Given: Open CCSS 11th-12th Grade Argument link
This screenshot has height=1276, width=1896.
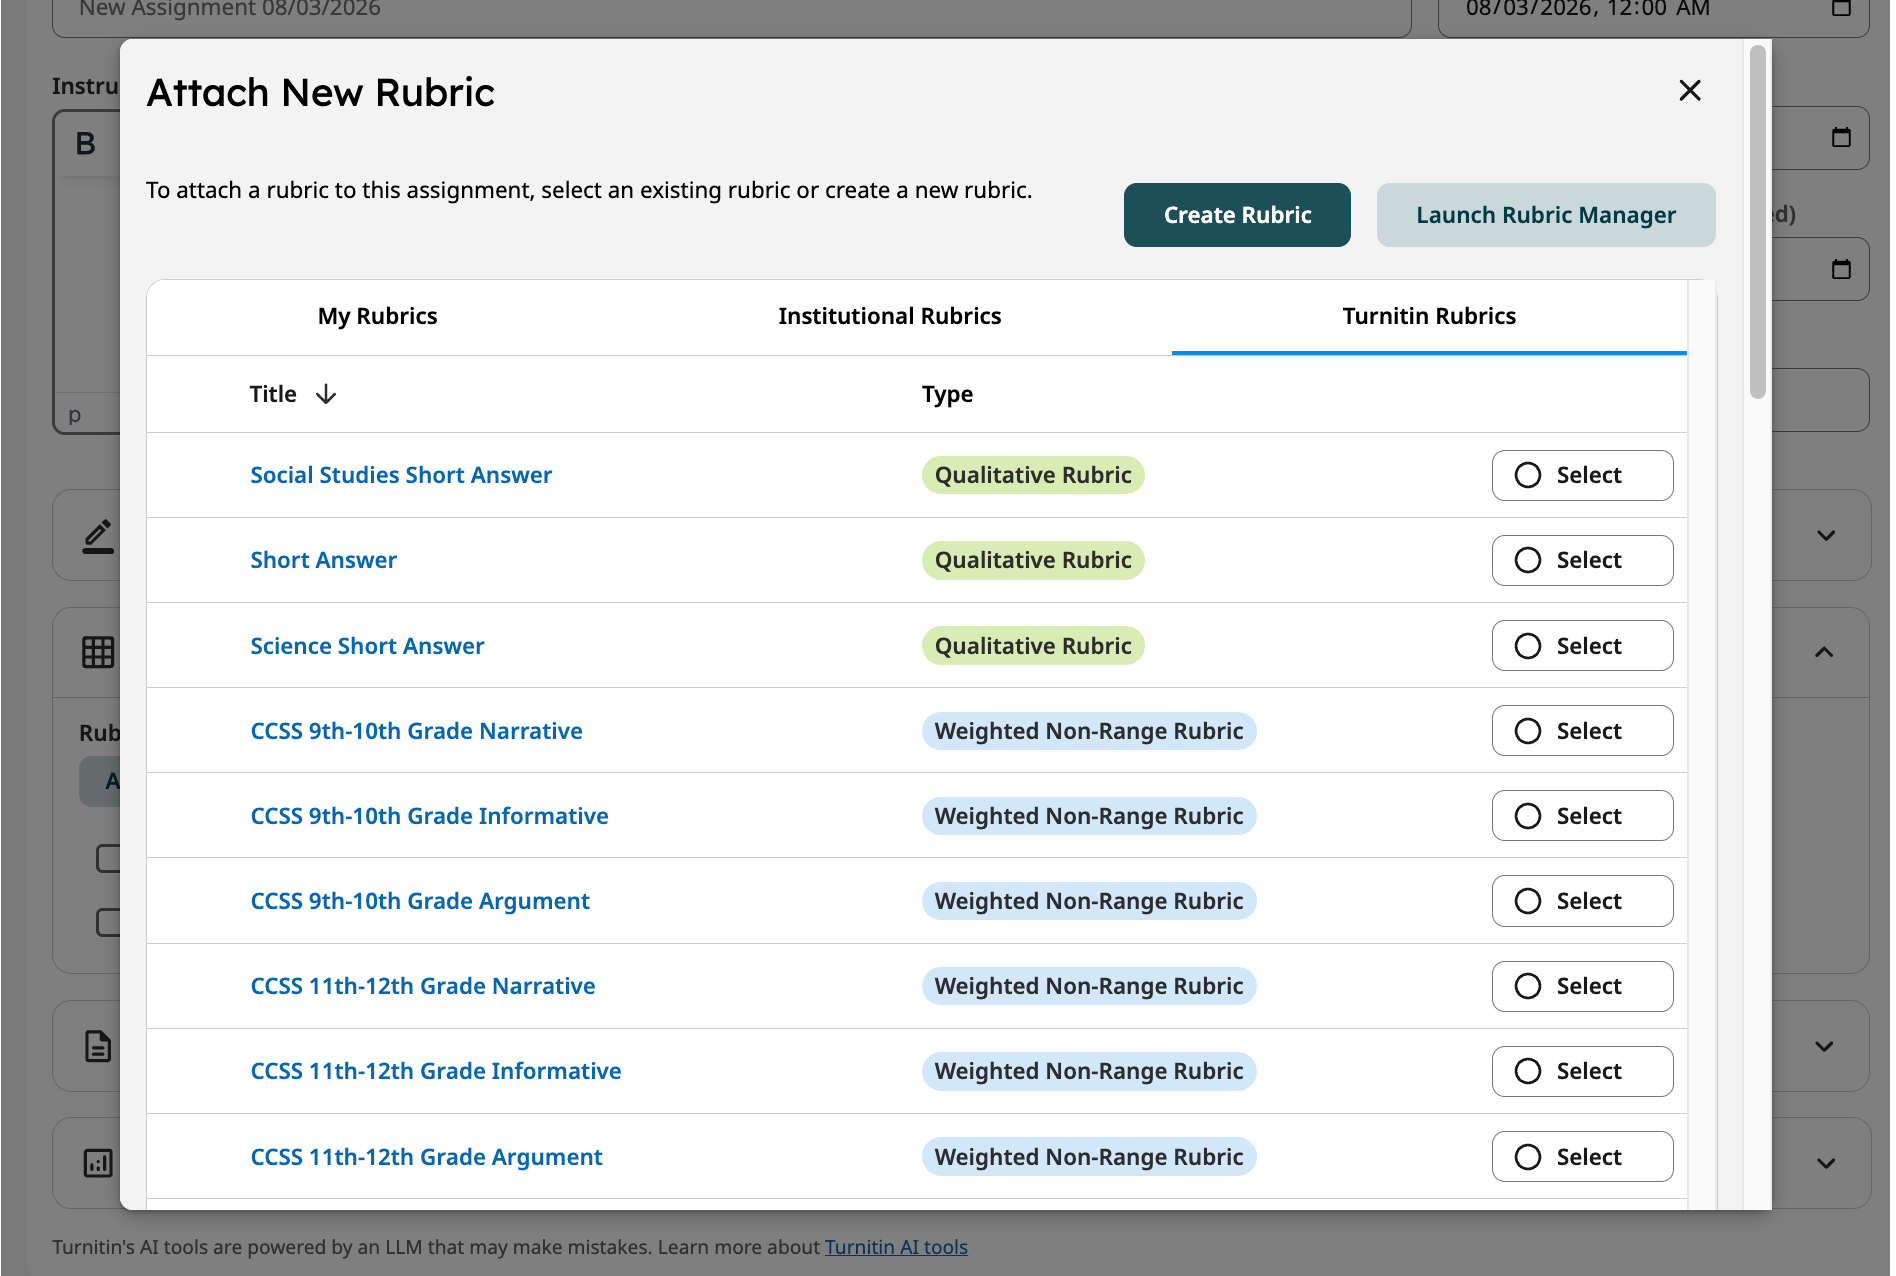Looking at the screenshot, I should (x=426, y=1157).
